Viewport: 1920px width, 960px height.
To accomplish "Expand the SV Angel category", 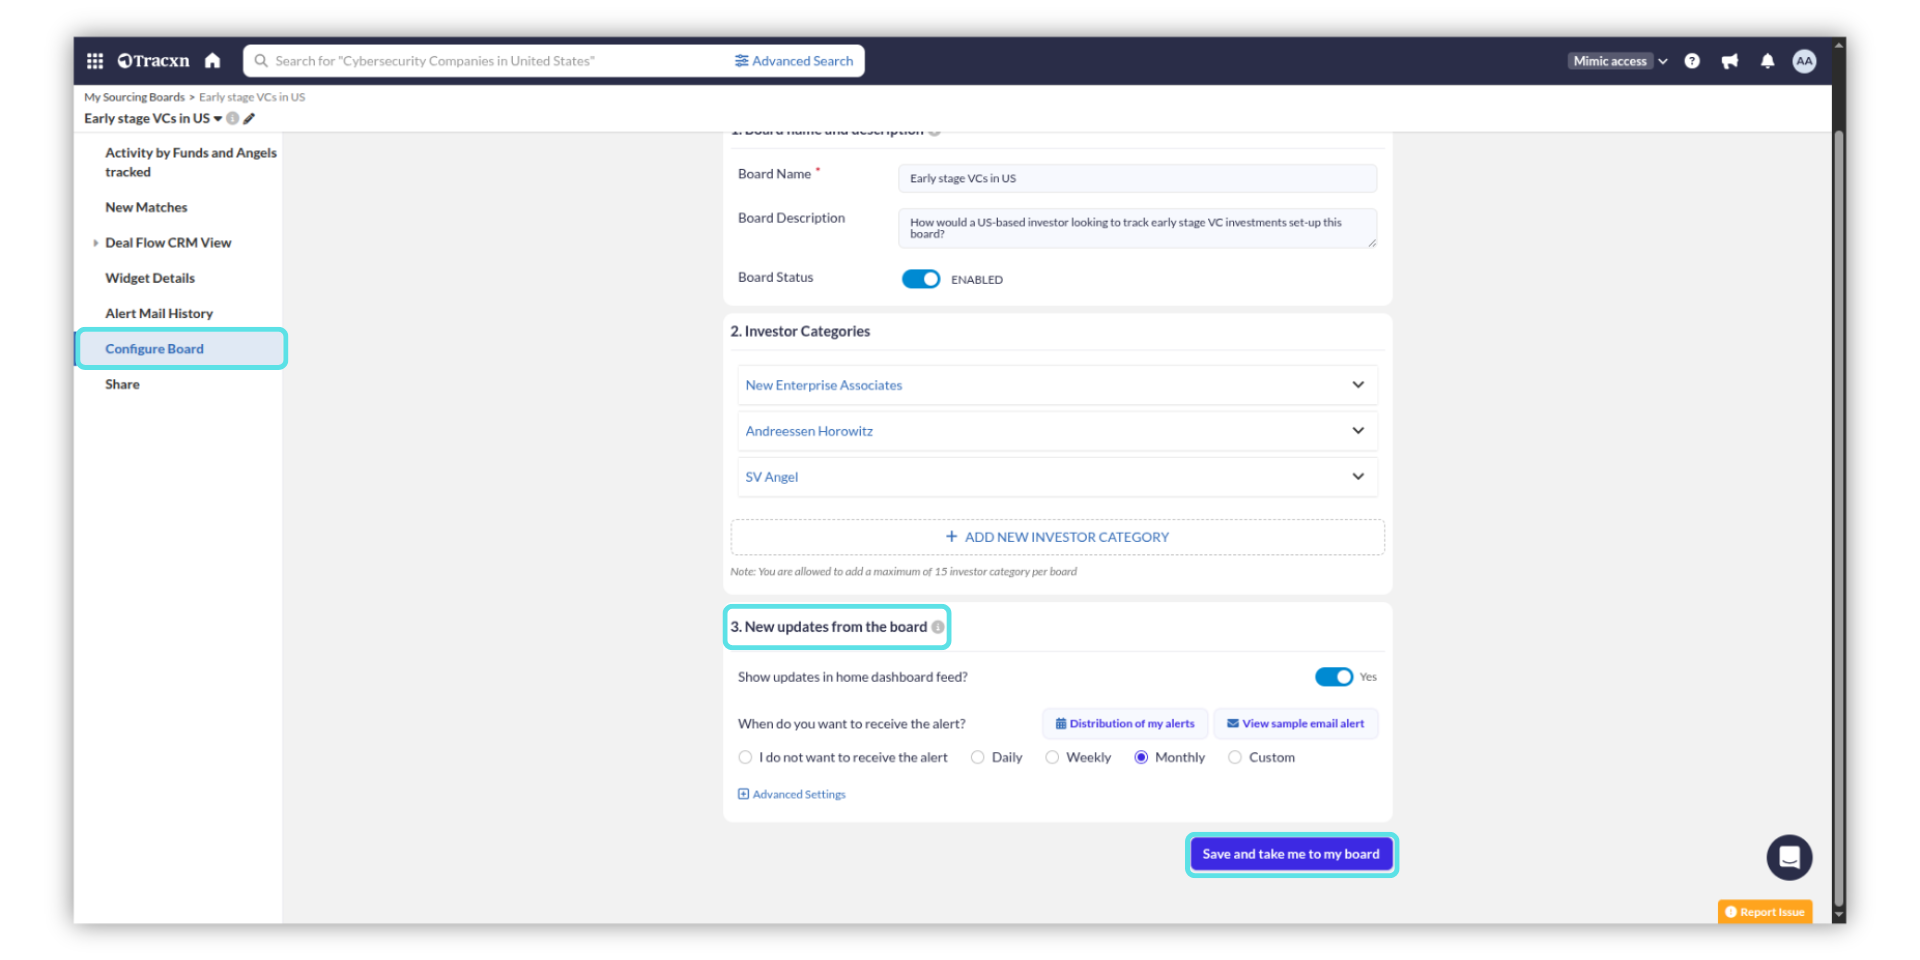I will click(x=1357, y=477).
